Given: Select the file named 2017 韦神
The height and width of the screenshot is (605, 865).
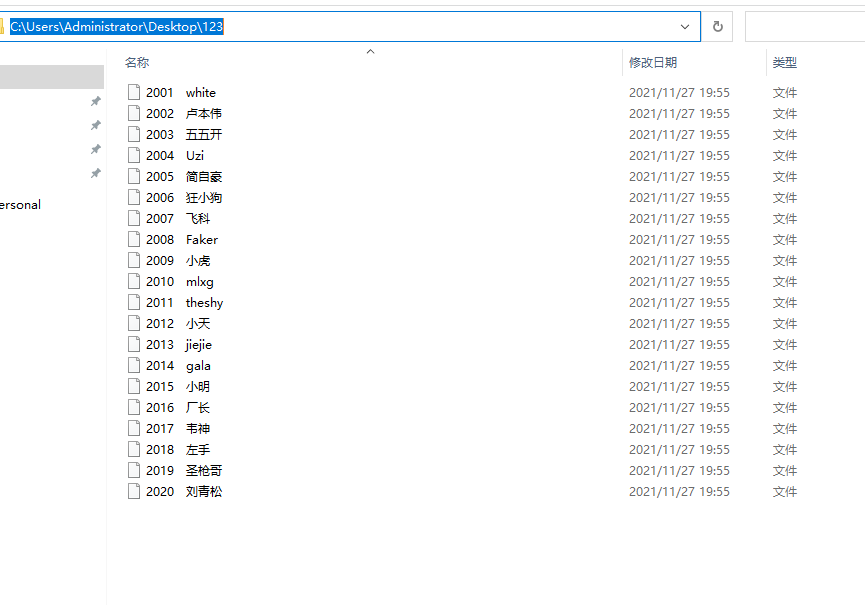Looking at the screenshot, I should [x=178, y=429].
